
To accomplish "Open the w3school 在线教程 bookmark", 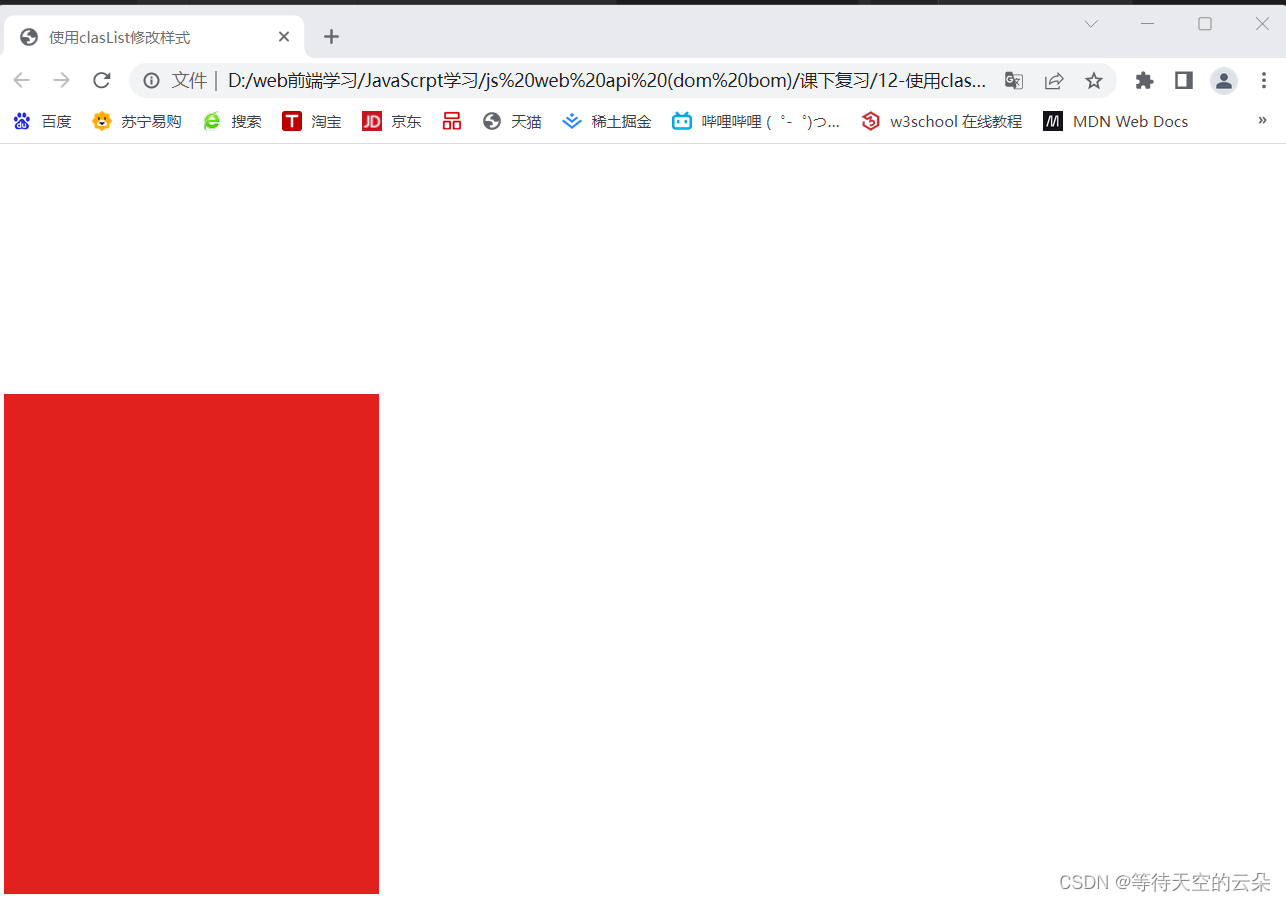I will point(942,121).
